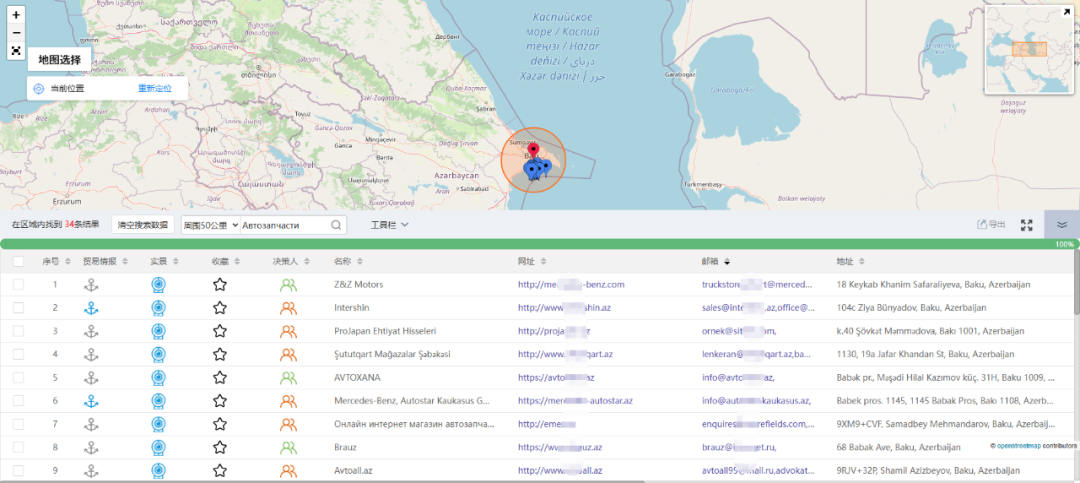
Task: Open Z&Z Motors website link
Action: [571, 285]
